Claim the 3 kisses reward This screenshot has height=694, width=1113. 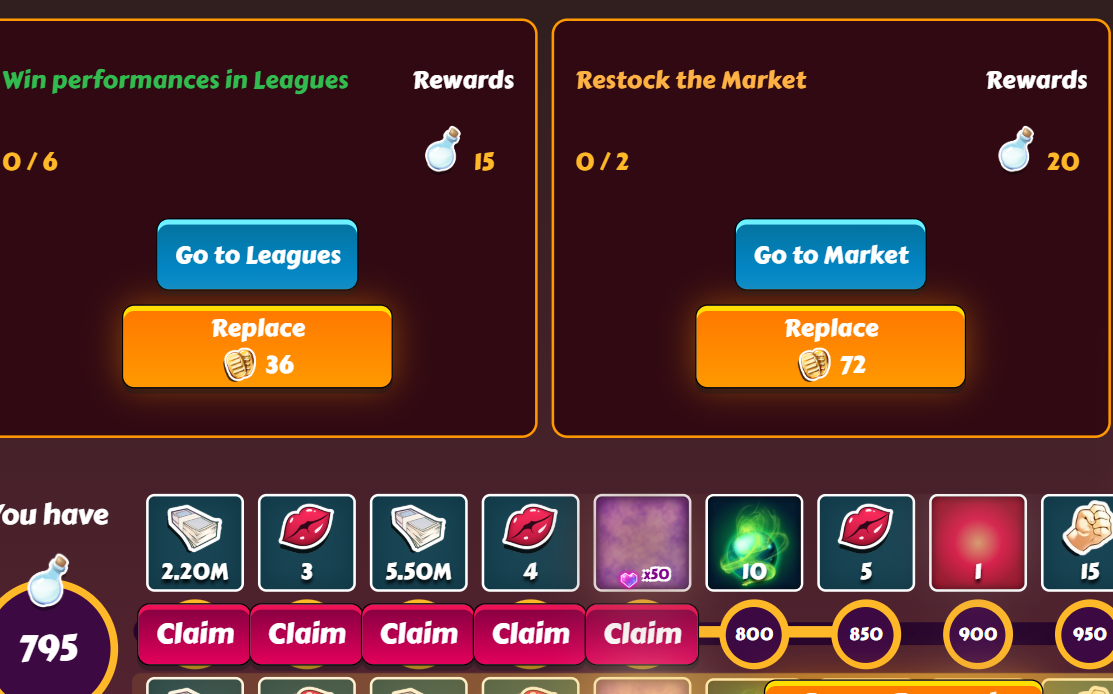[x=307, y=634]
